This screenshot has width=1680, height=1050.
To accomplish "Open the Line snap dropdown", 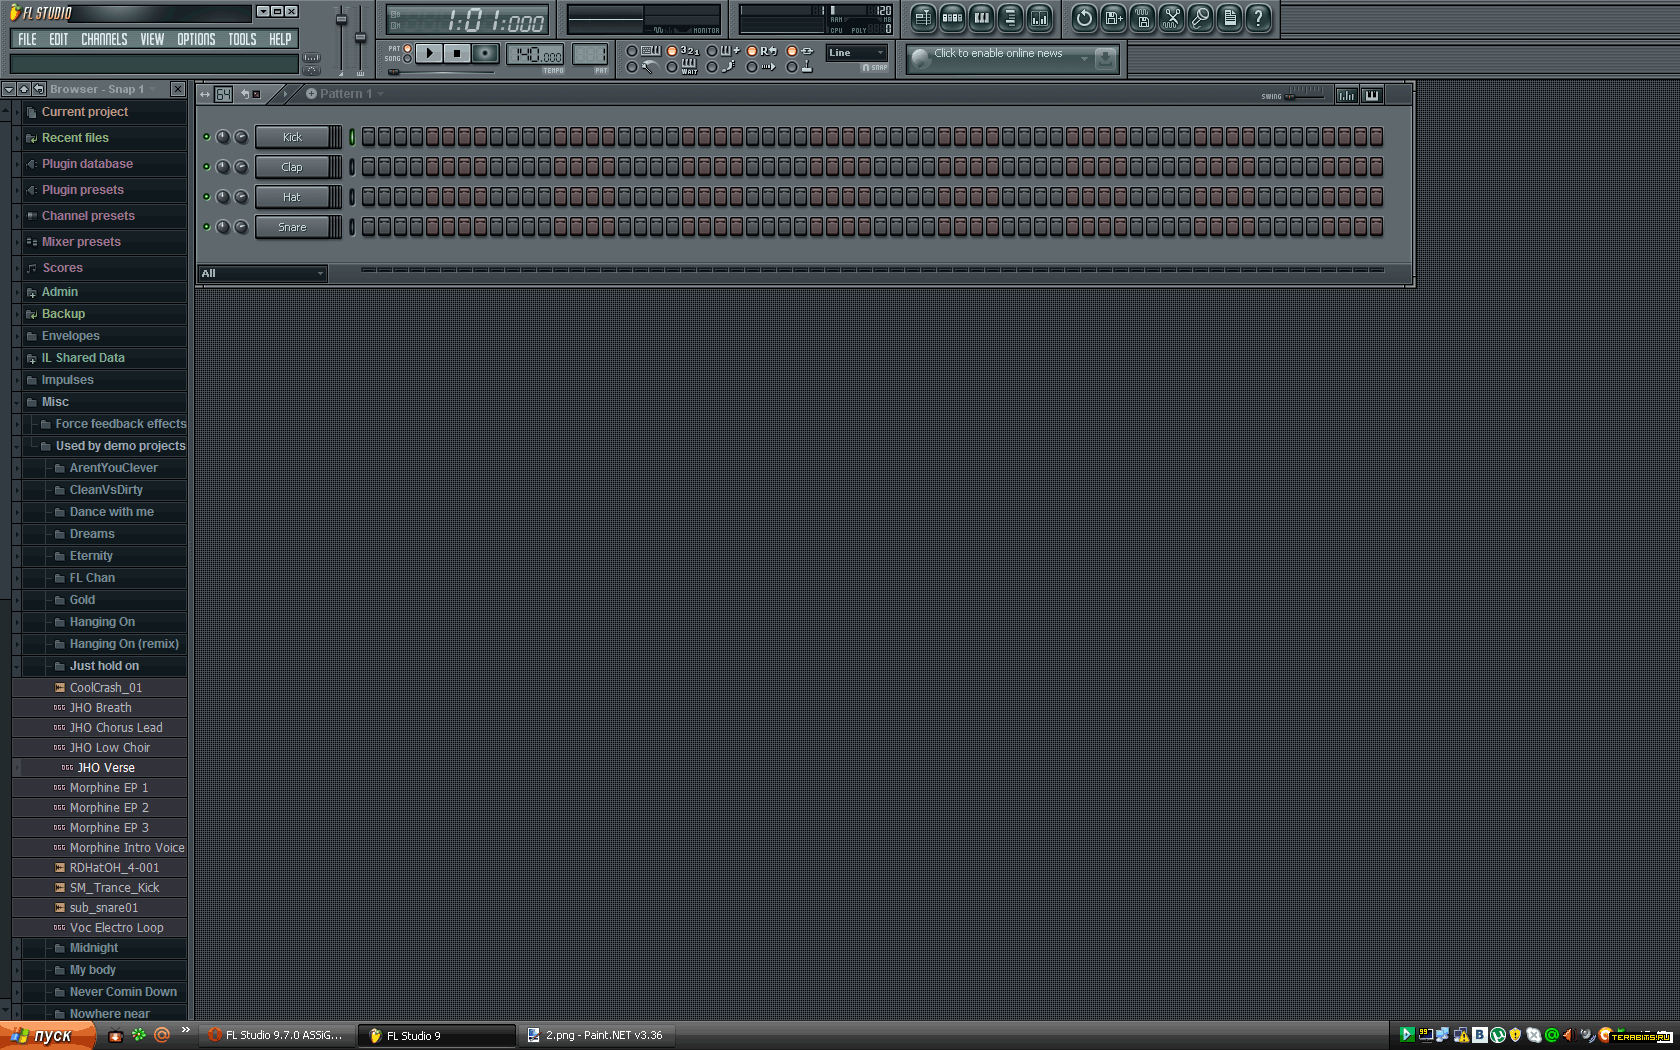I will click(856, 53).
